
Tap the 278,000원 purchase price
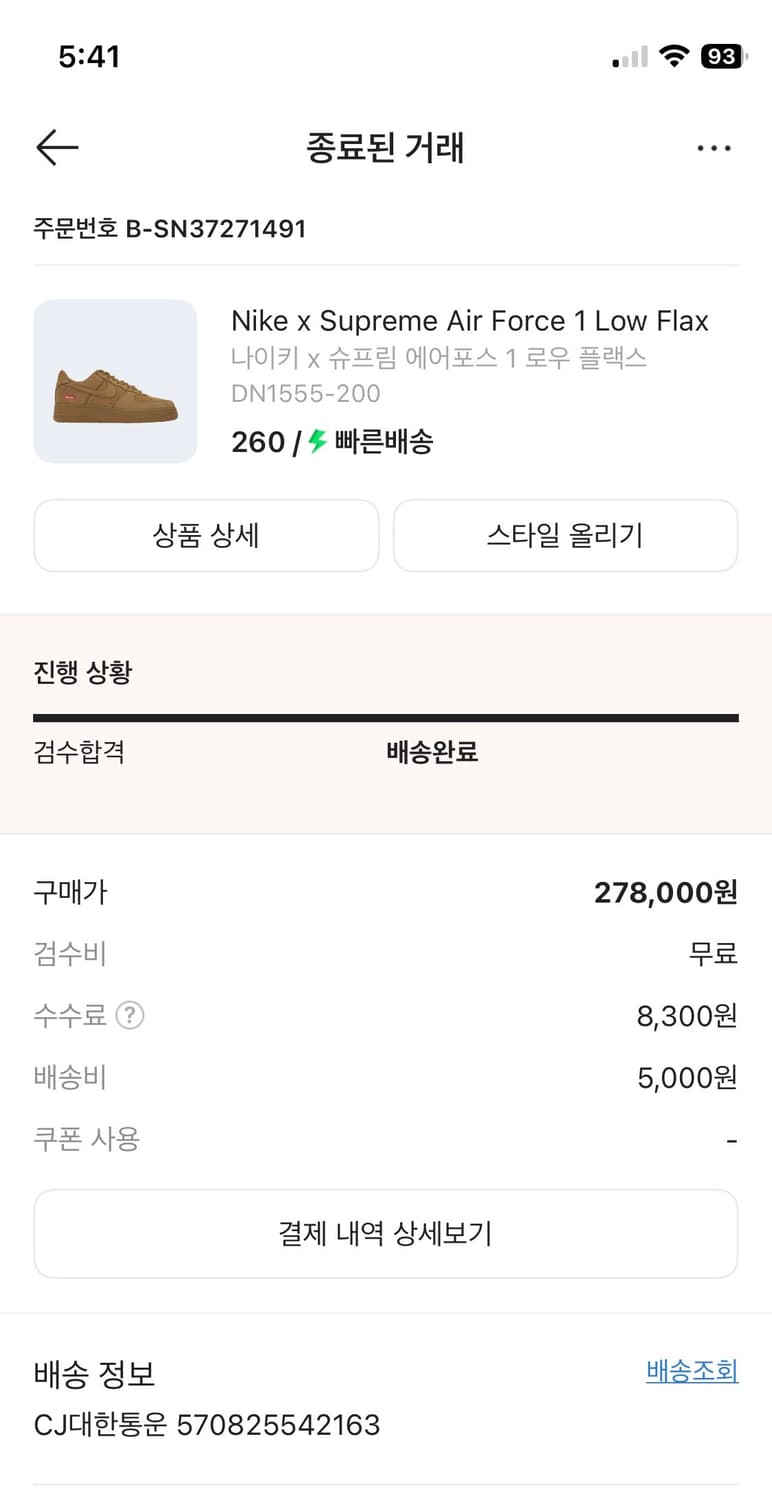[665, 892]
